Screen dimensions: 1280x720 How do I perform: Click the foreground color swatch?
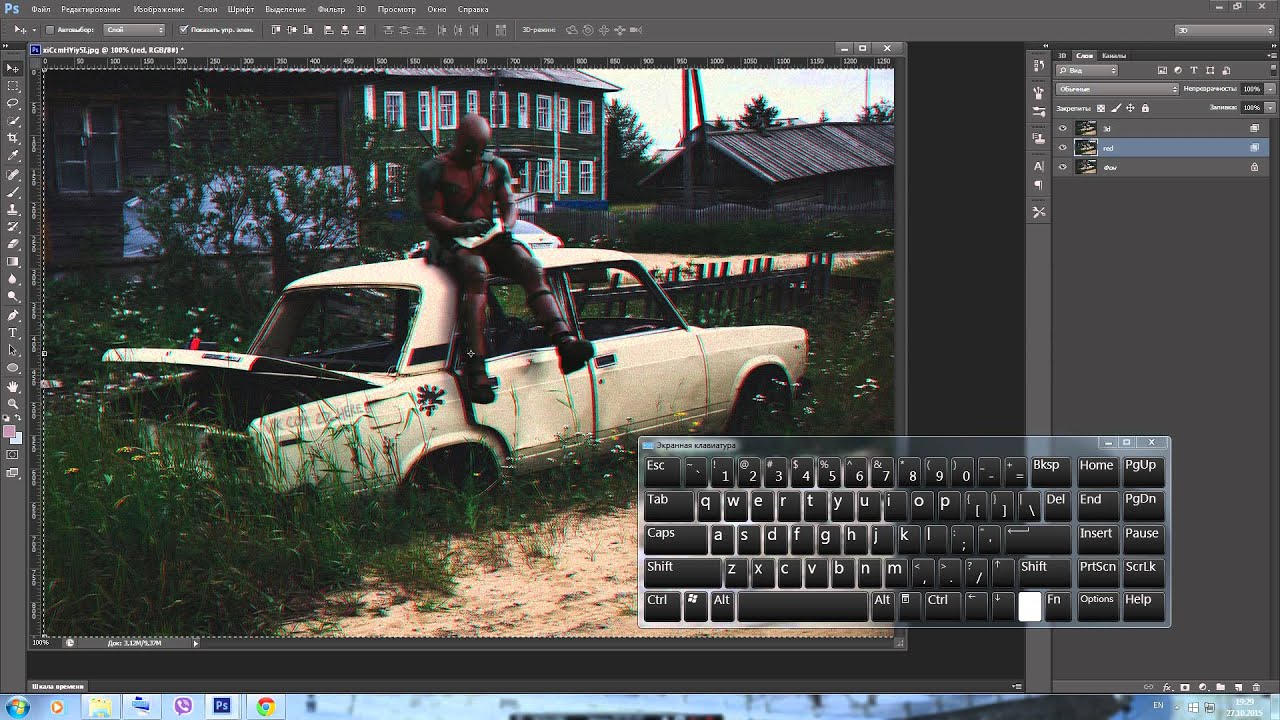10,432
